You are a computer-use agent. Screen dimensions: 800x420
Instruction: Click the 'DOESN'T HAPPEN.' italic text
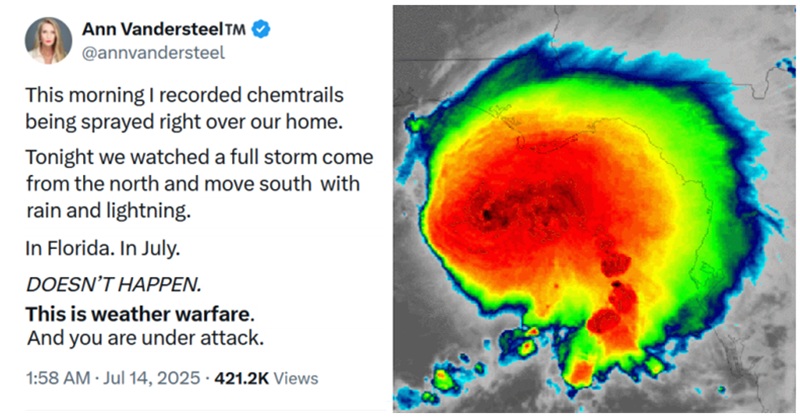tap(114, 284)
